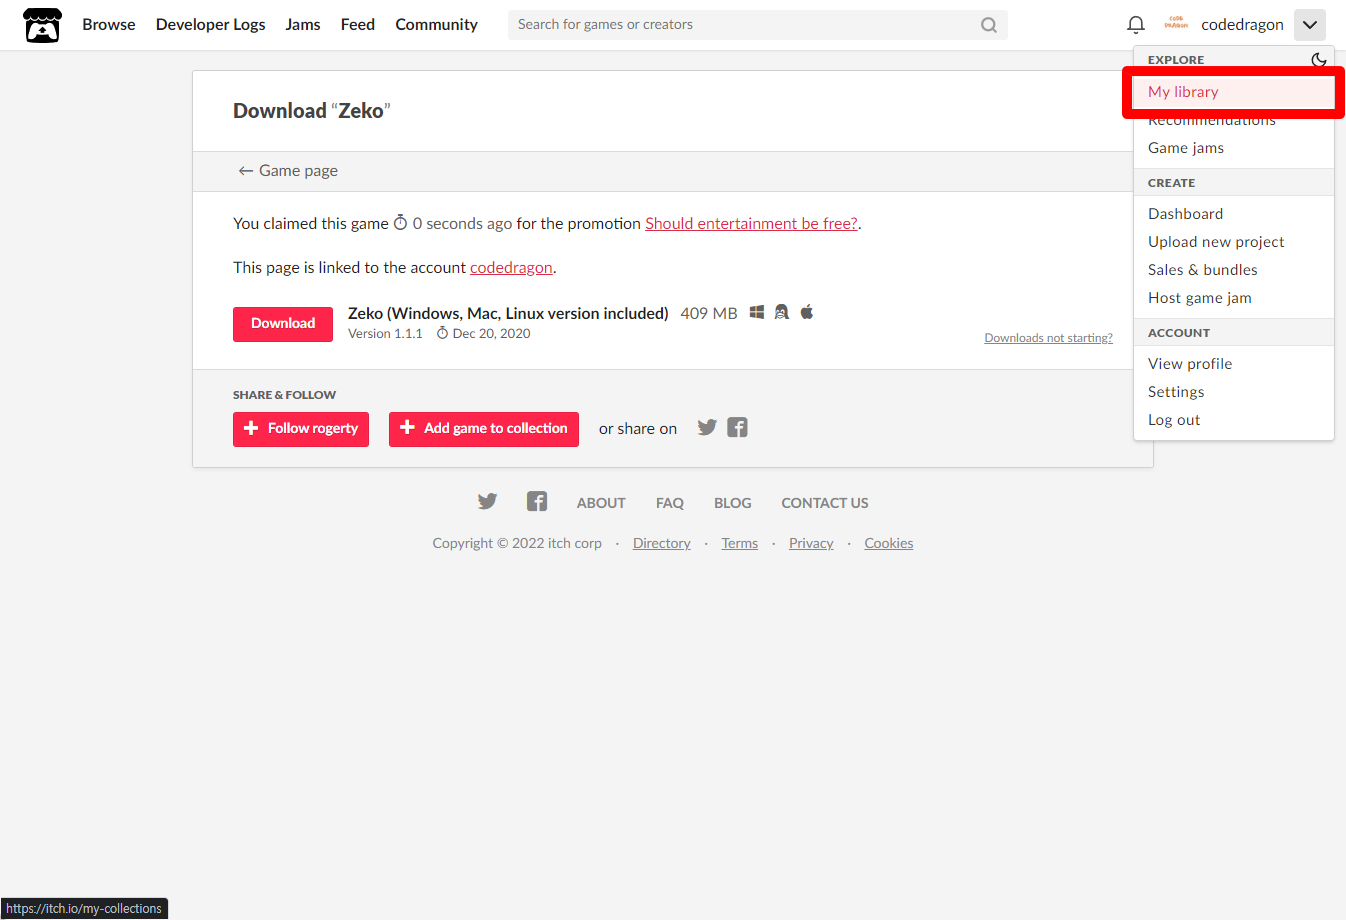Click the 'Zeko (Windows, Mac, Linux version included)' title

tap(508, 313)
